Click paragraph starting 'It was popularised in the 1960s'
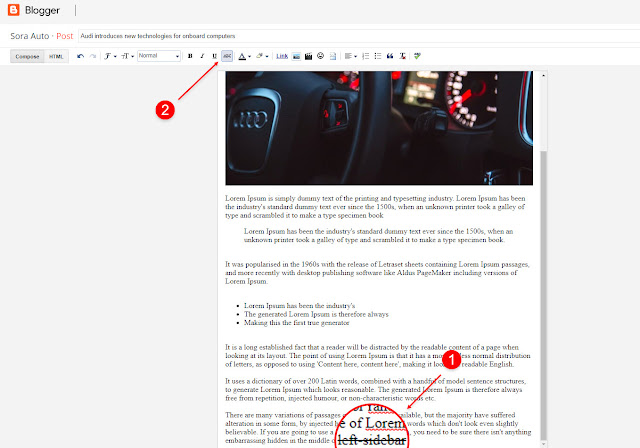Viewport: 640px width, 448px height. pyautogui.click(x=378, y=273)
